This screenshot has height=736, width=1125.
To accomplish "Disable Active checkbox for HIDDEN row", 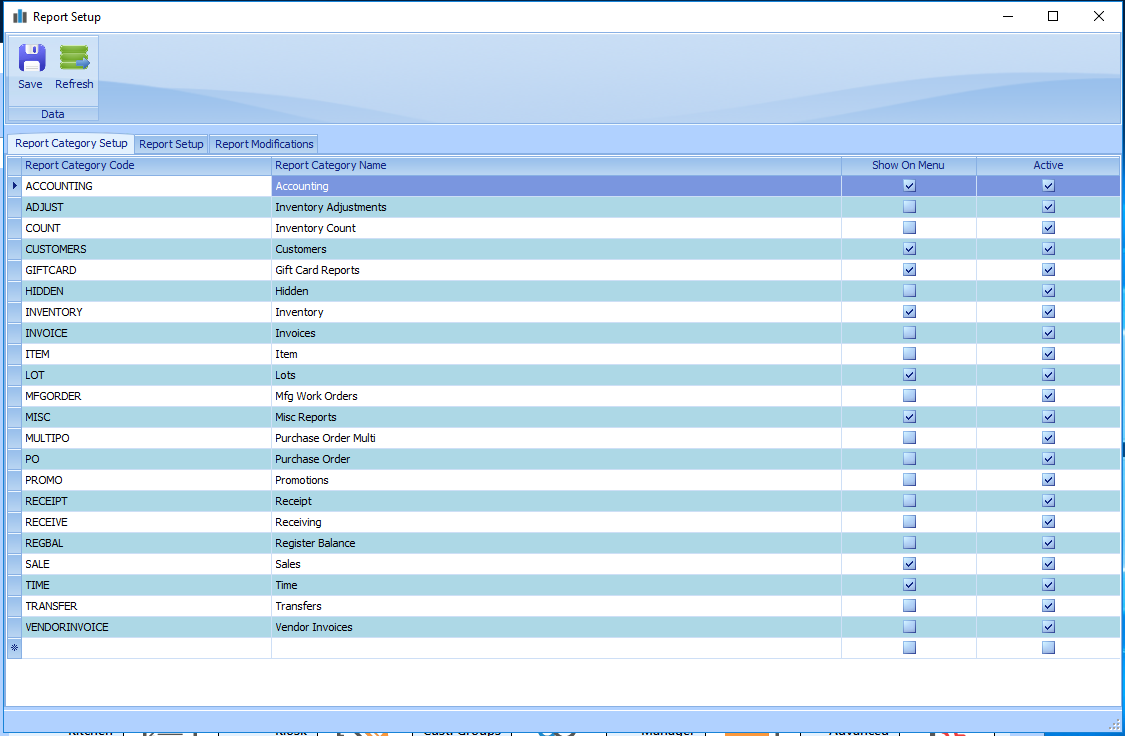I will coord(1048,291).
